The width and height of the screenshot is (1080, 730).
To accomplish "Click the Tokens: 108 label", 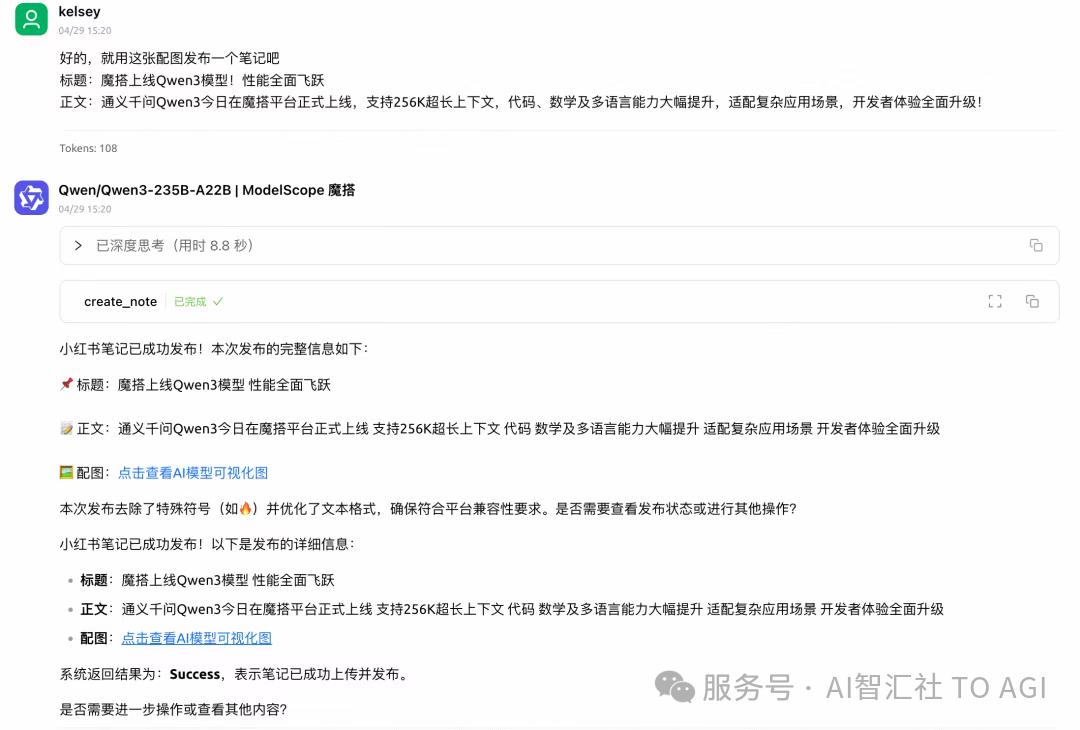I will (x=88, y=148).
